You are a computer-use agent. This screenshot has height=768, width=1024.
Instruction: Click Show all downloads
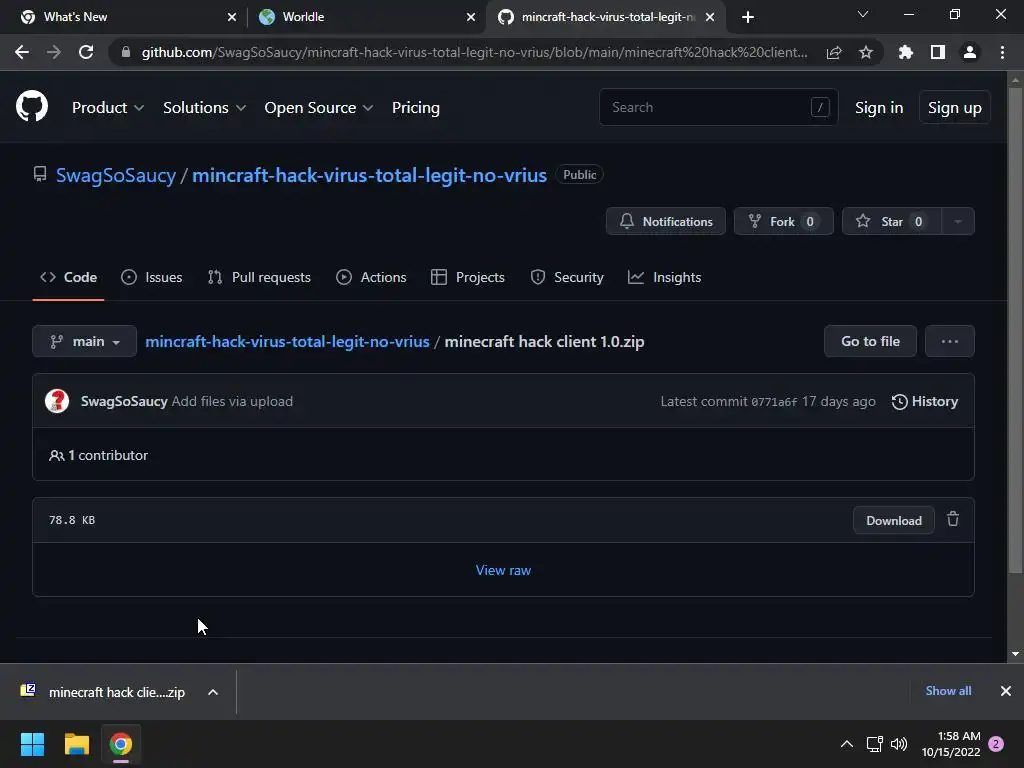click(x=948, y=691)
